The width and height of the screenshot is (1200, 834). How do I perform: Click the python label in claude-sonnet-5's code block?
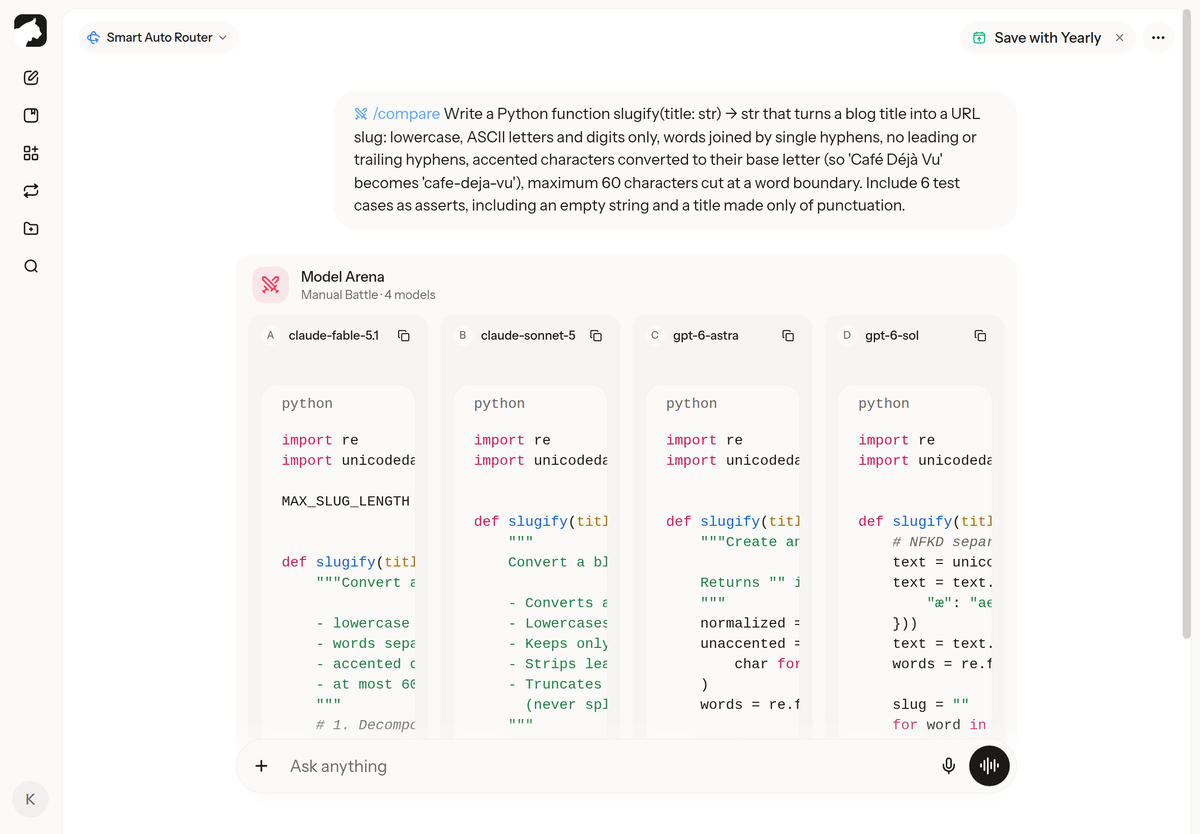pyautogui.click(x=499, y=404)
